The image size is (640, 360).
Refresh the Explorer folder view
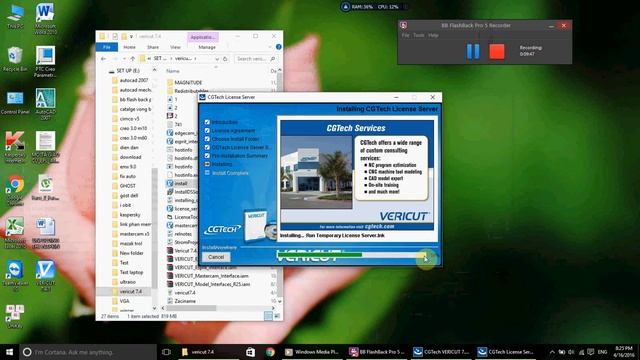click(x=225, y=59)
